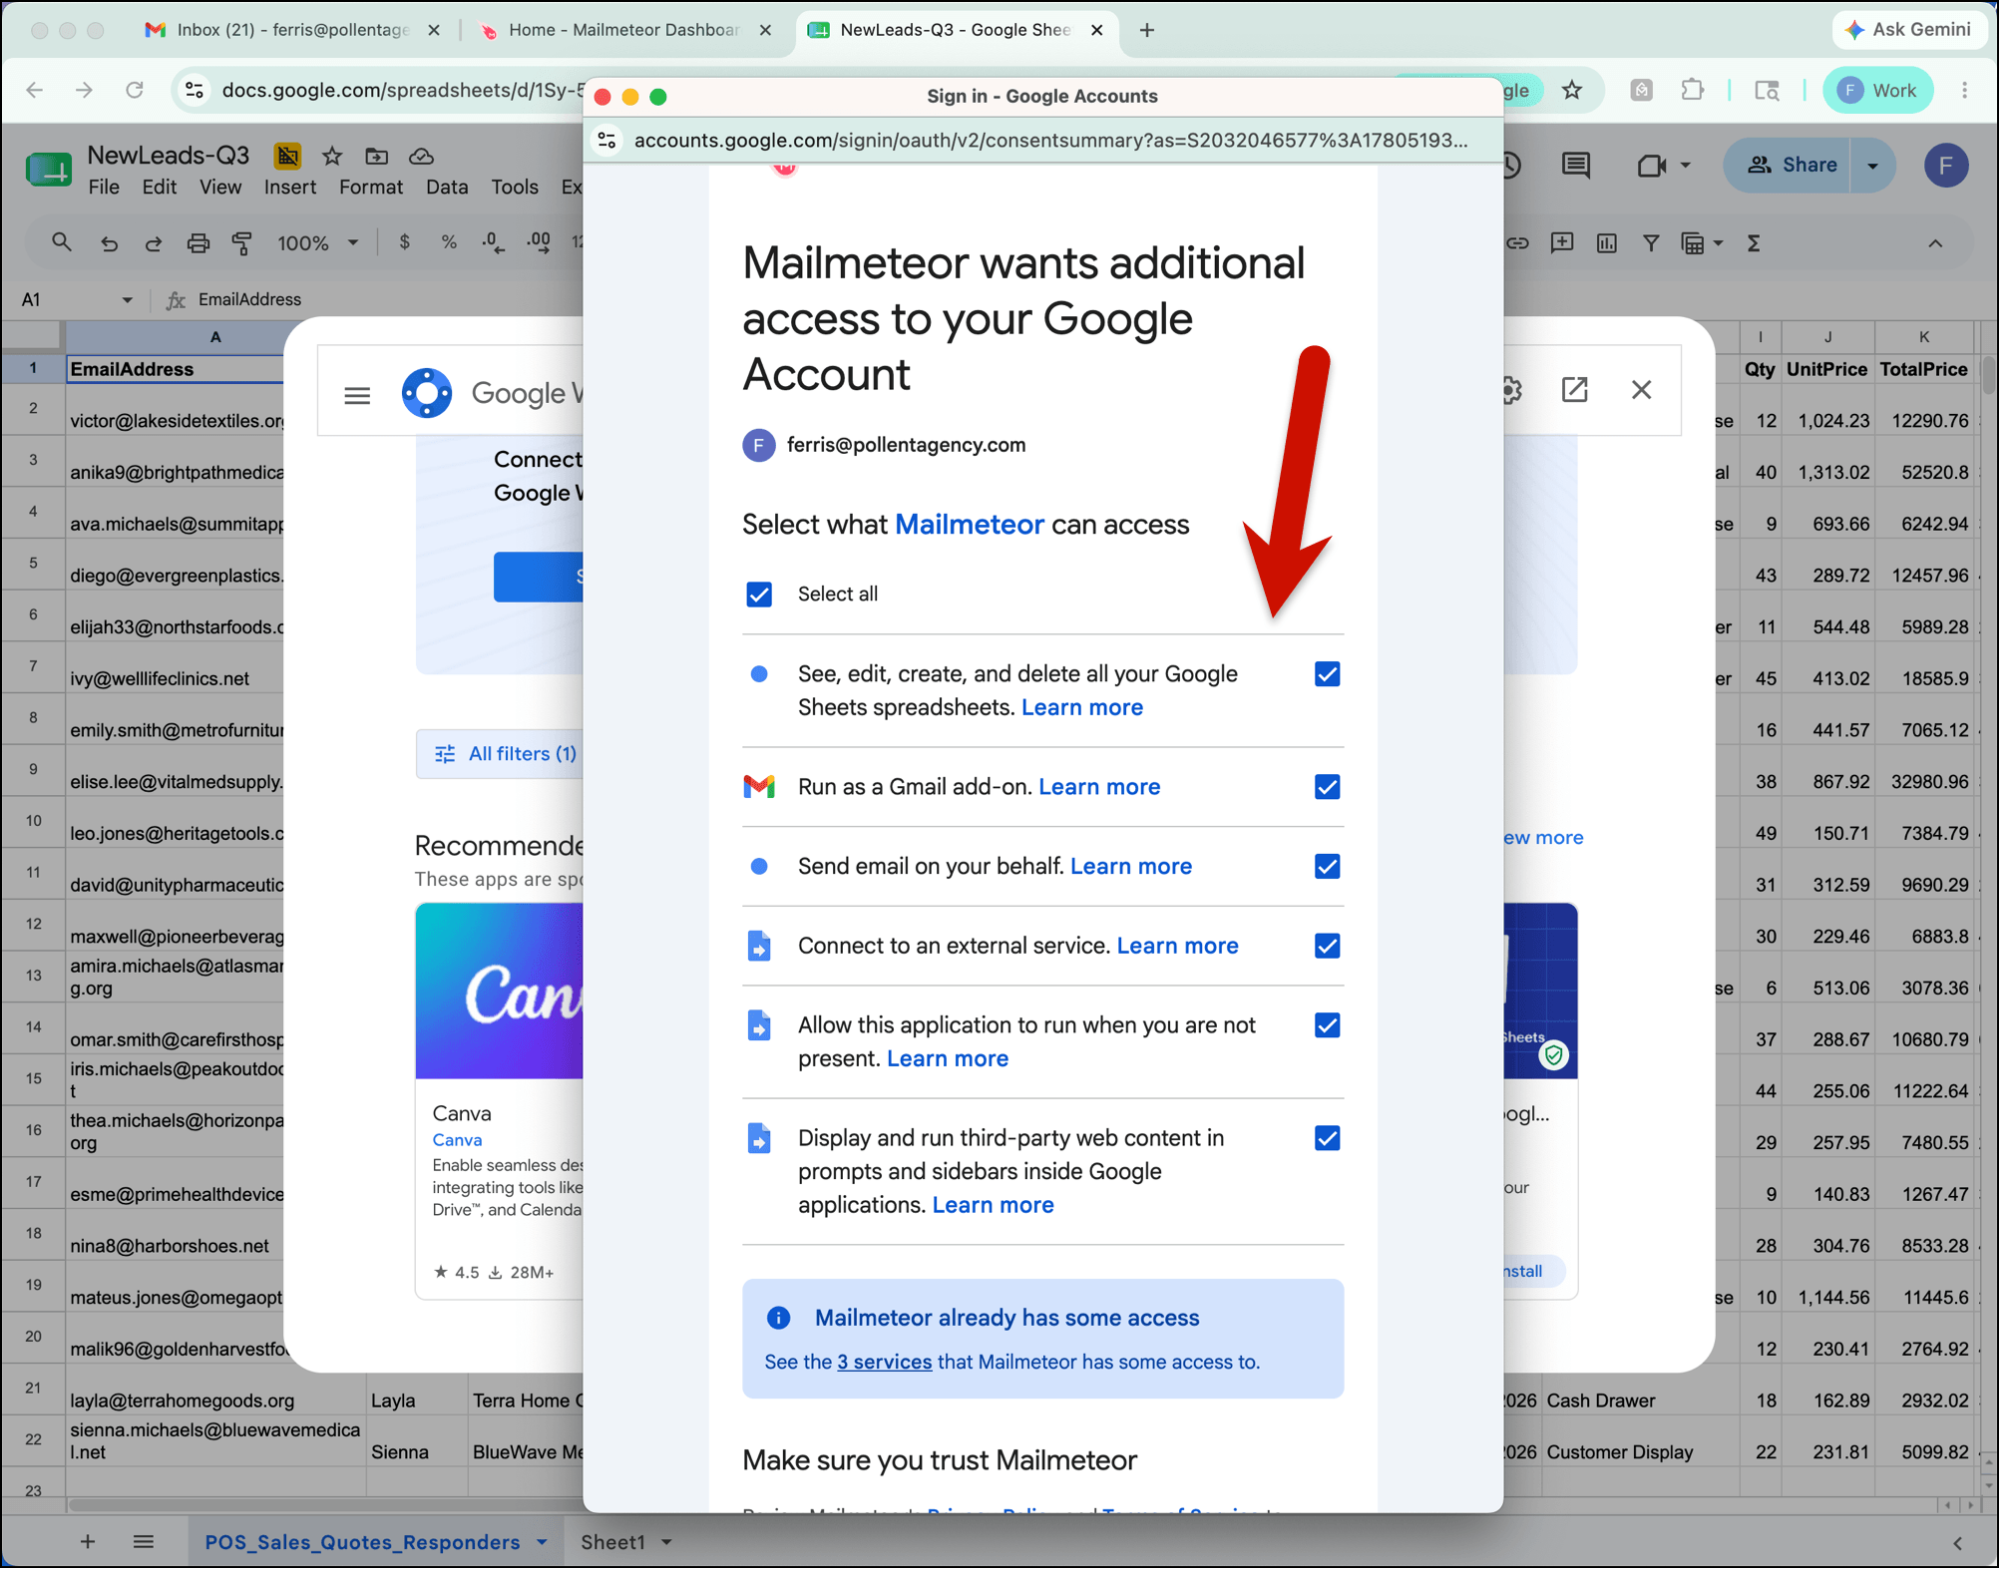Click the Insert chart icon in toolbar
The image size is (1999, 1569).
[x=1607, y=243]
